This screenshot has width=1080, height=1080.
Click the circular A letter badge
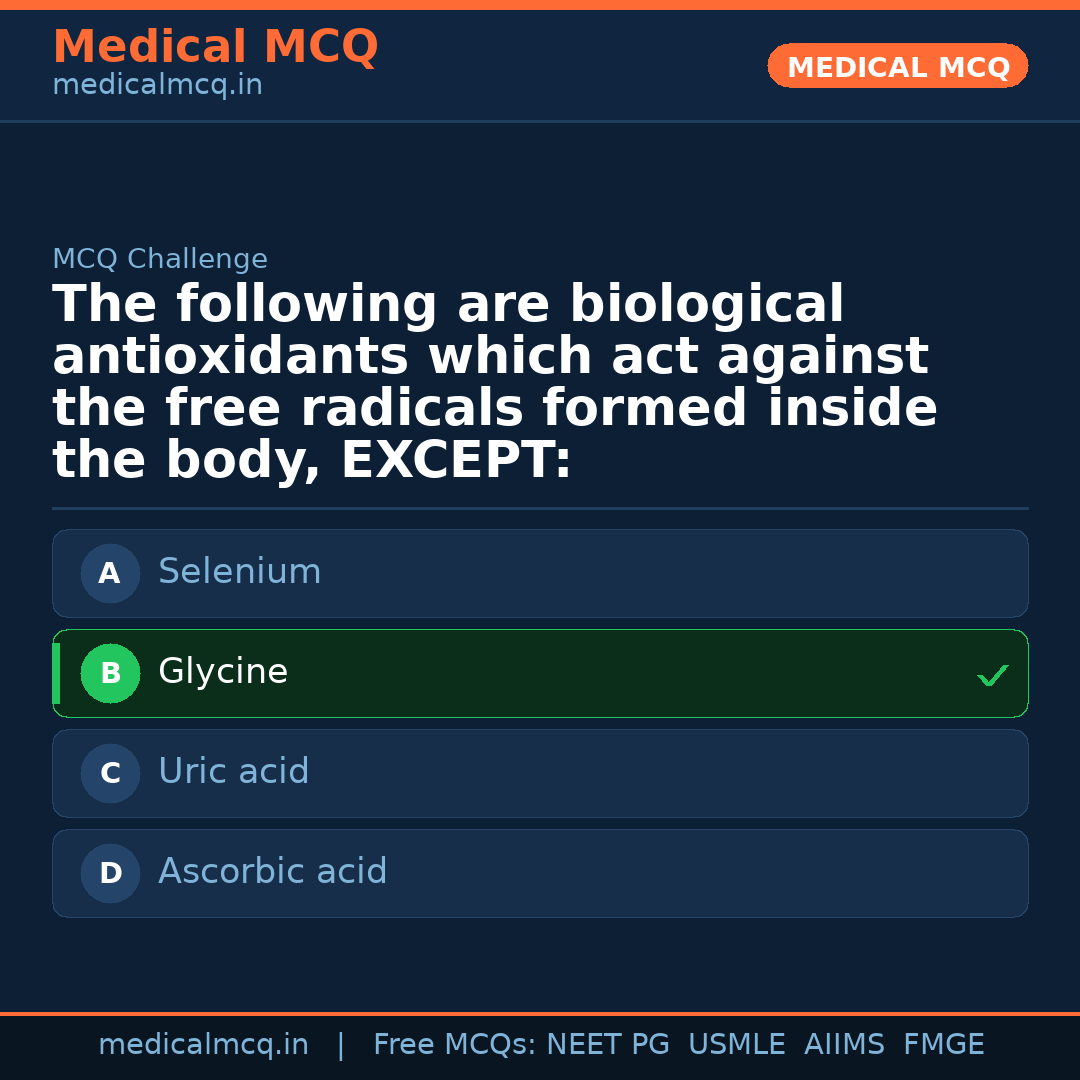[x=110, y=574]
